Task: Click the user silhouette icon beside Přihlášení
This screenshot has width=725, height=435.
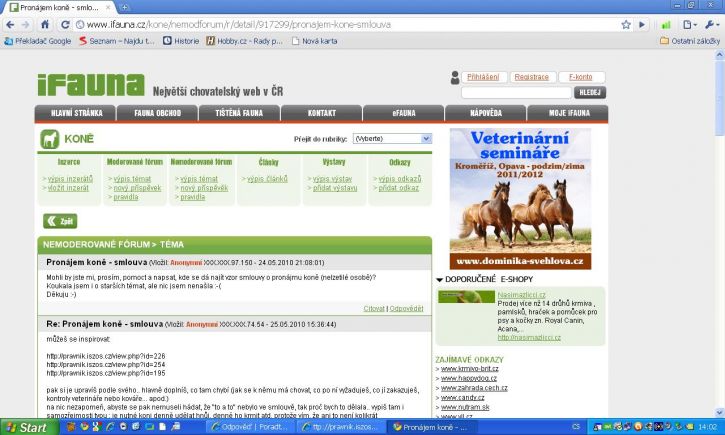Action: pos(455,78)
